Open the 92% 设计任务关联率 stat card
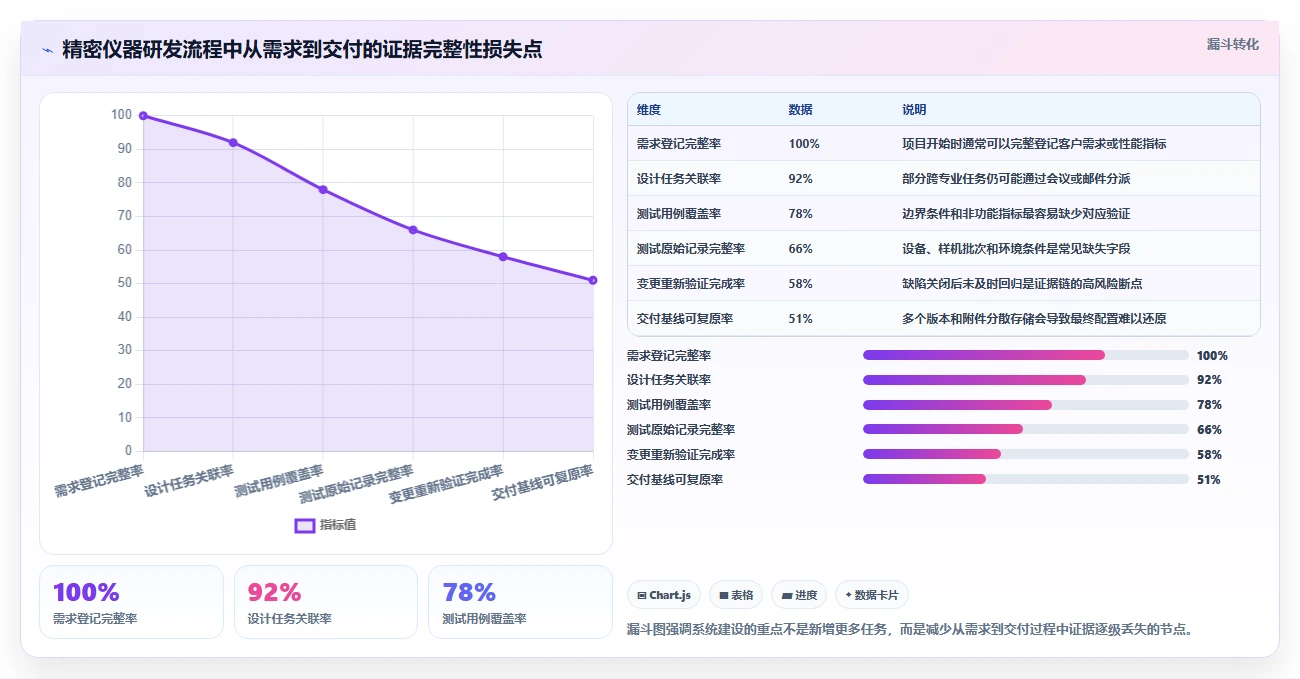 (326, 602)
